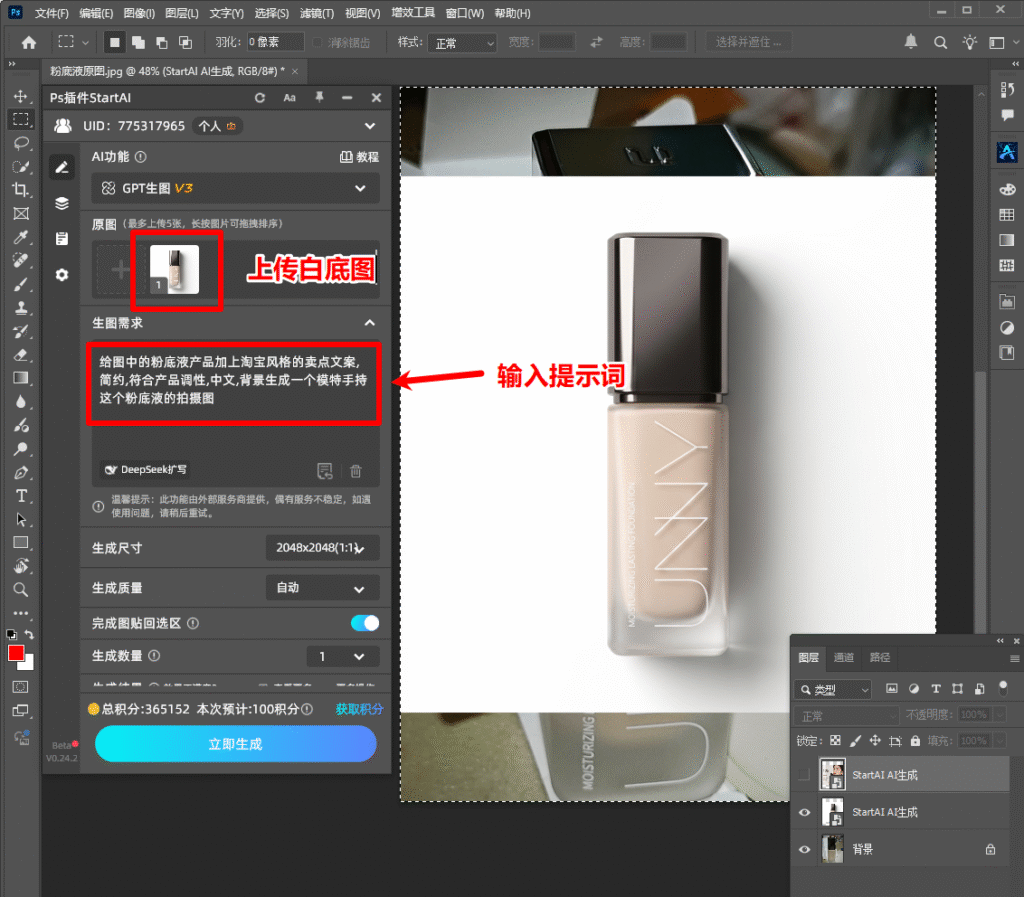Open the 生成数量 dropdown
This screenshot has width=1024, height=897.
point(343,656)
